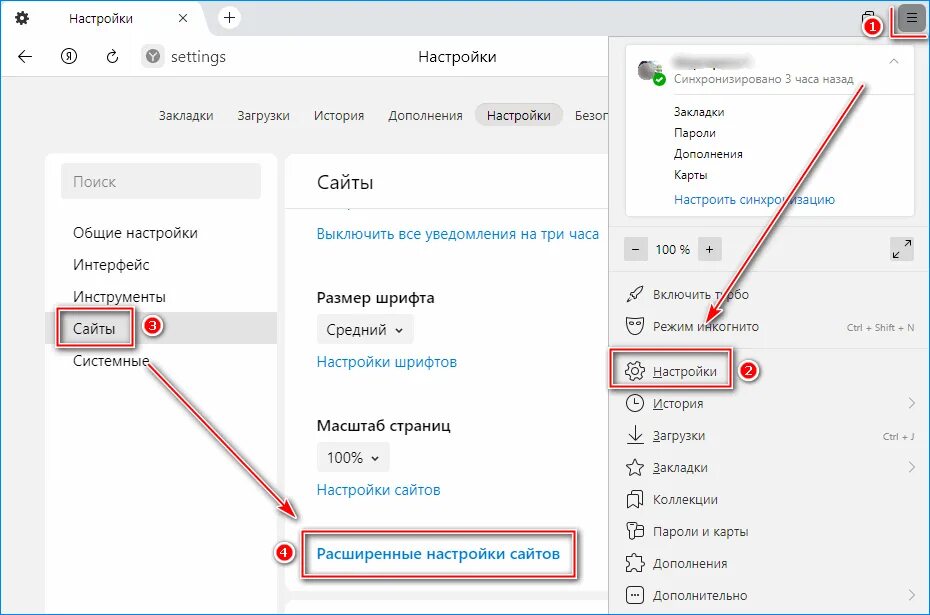Switch to the Дополнения top tab

(x=425, y=116)
